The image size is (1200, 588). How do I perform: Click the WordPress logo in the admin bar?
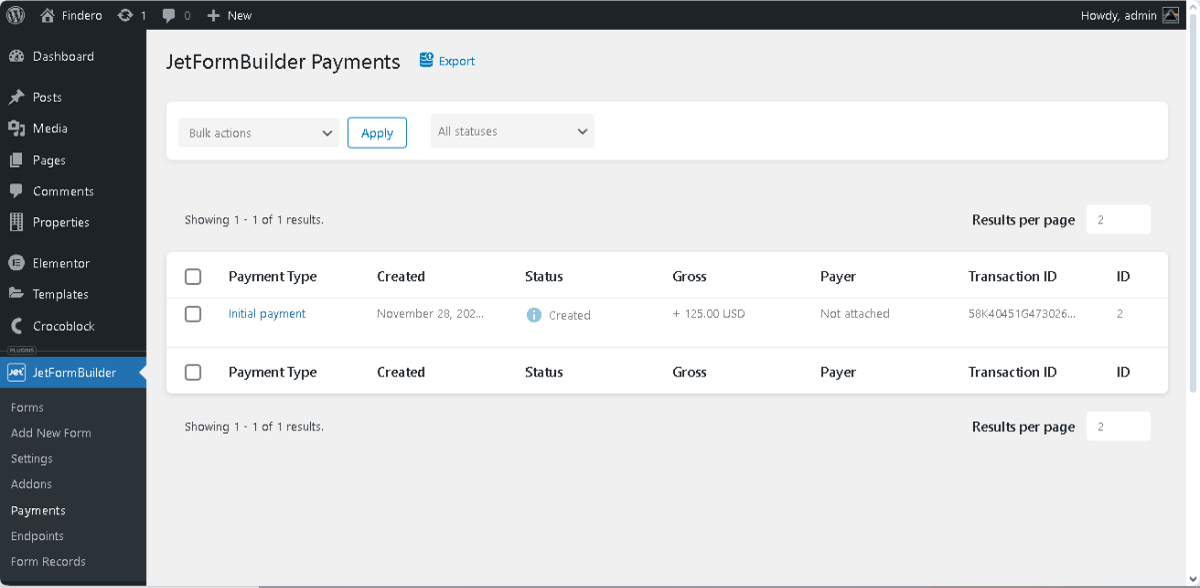(x=14, y=15)
